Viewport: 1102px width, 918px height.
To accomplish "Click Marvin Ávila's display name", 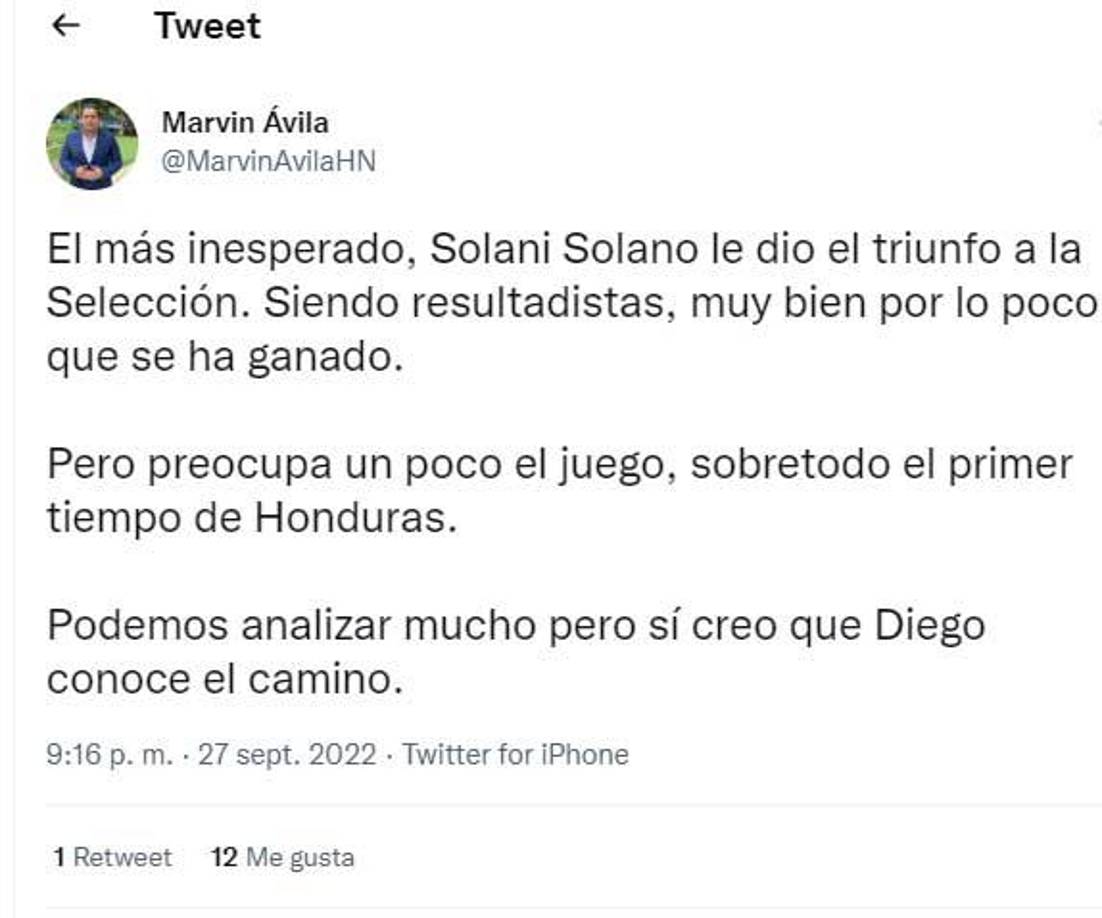I will click(x=243, y=125).
